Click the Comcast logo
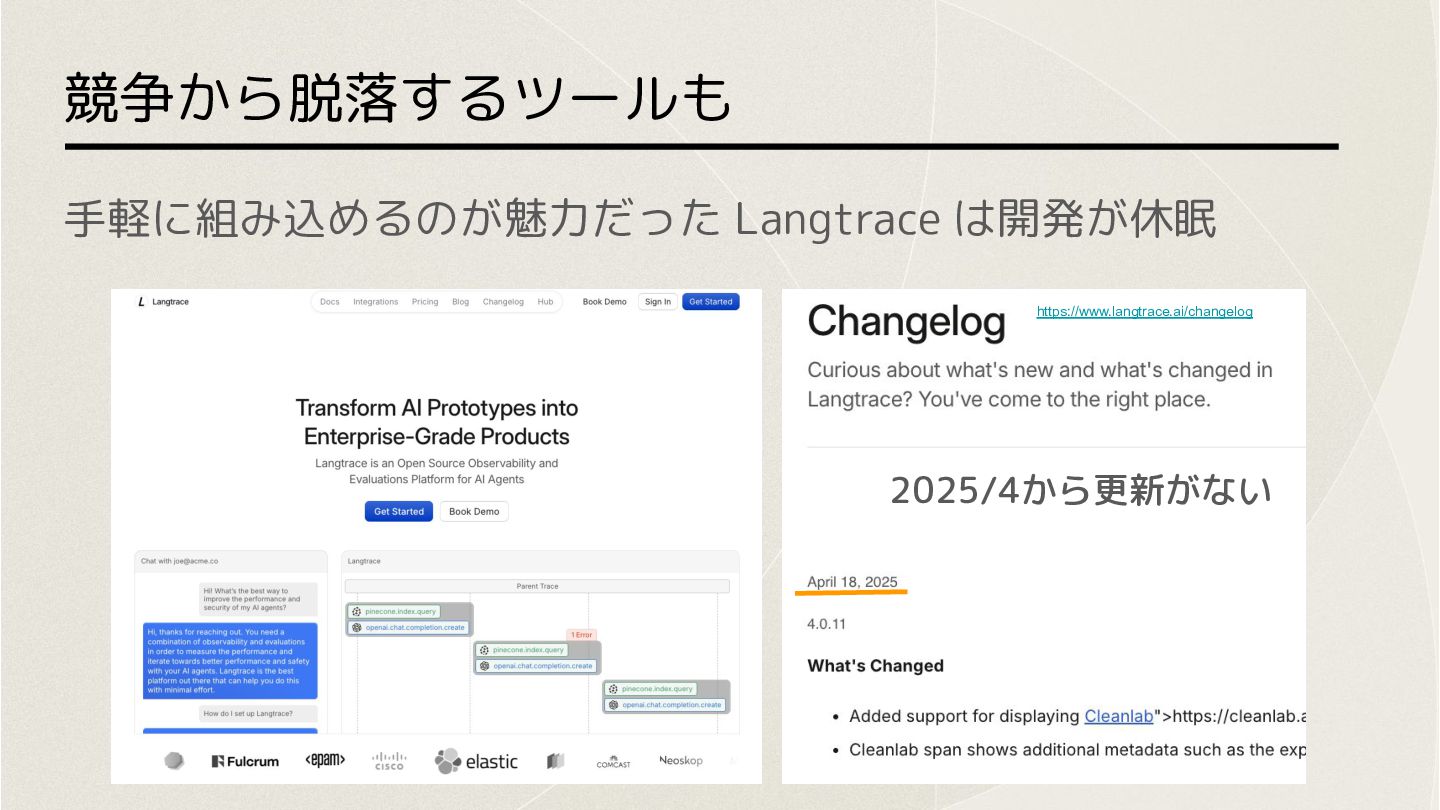 (614, 762)
